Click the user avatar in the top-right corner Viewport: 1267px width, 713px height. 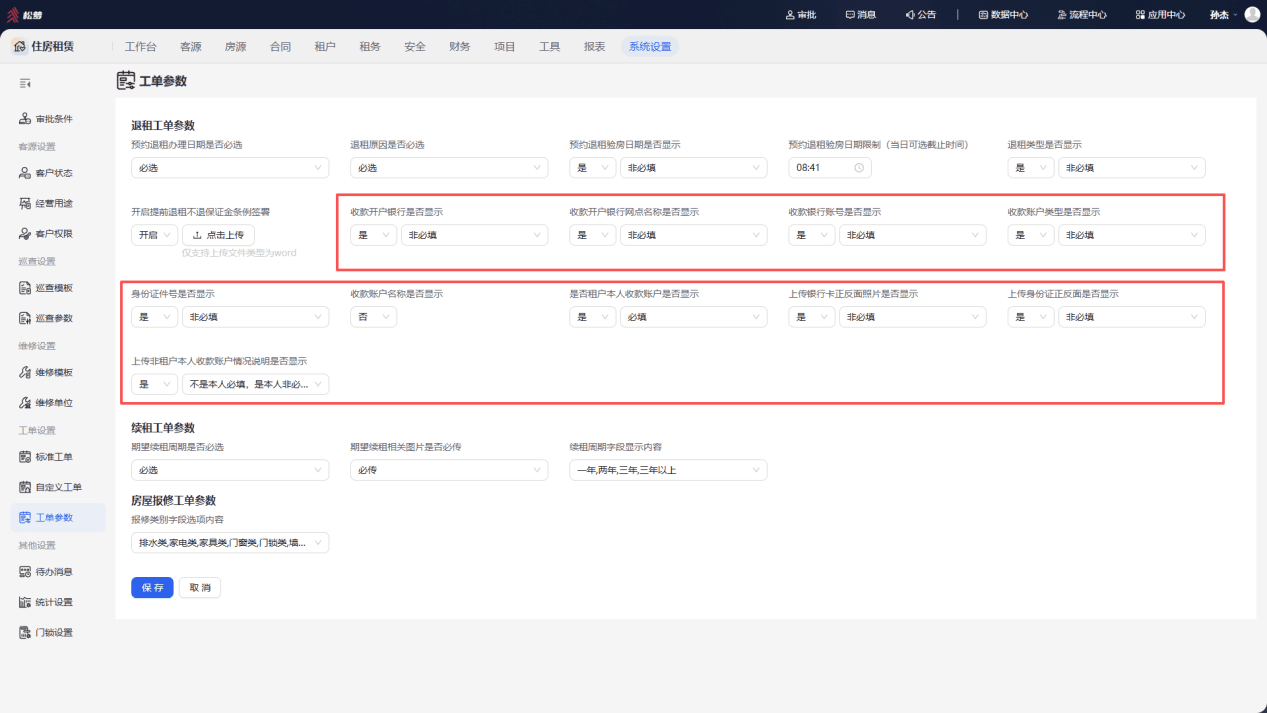(1252, 15)
